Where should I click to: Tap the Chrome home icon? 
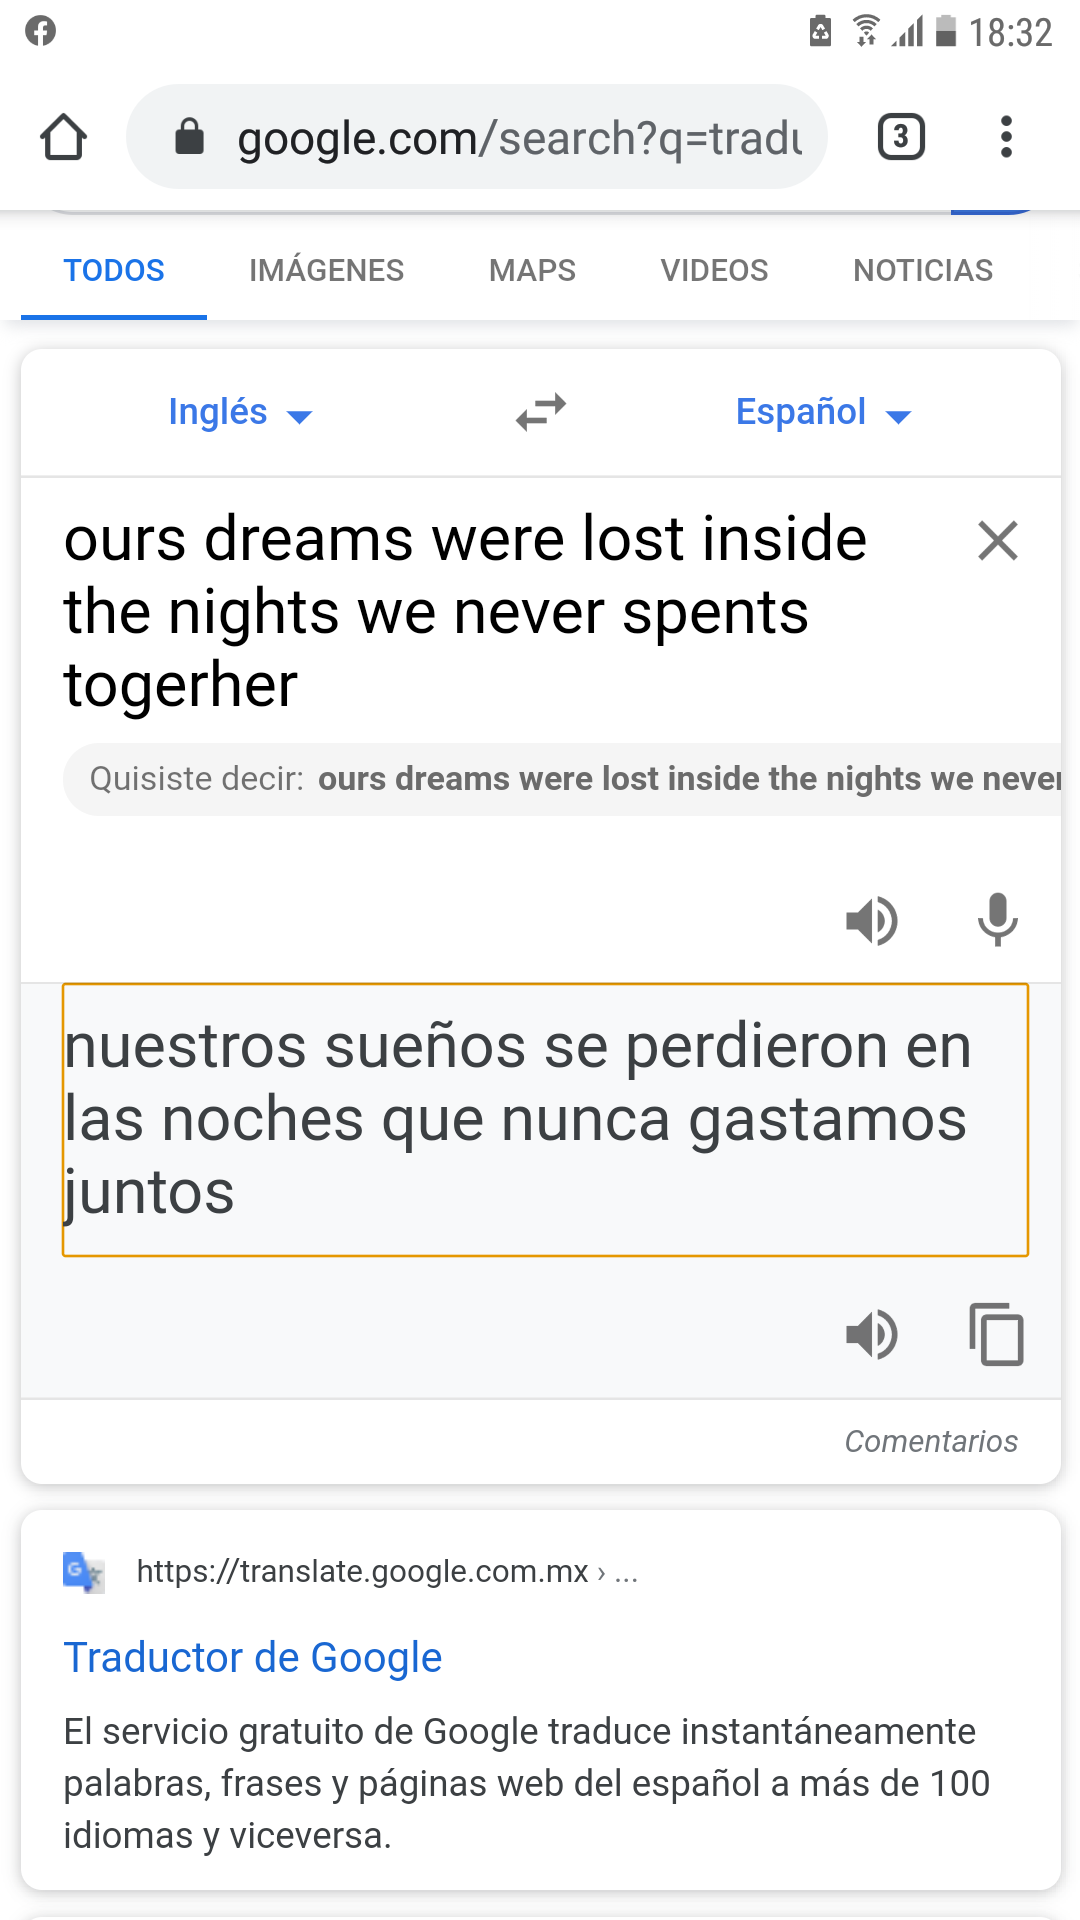[x=64, y=137]
